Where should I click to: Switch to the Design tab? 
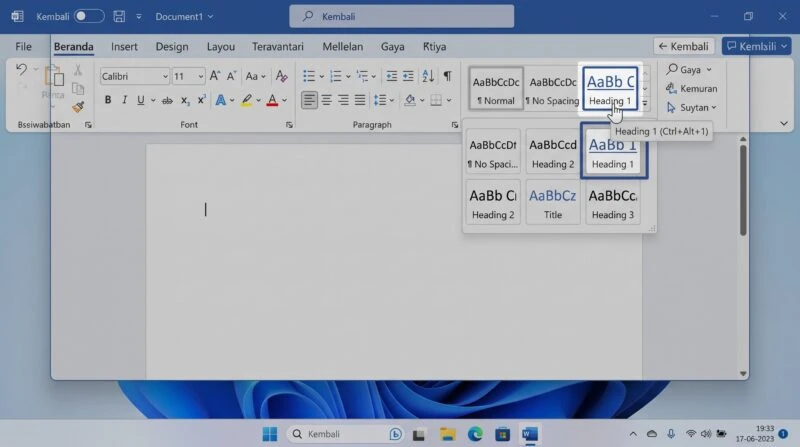(x=172, y=46)
